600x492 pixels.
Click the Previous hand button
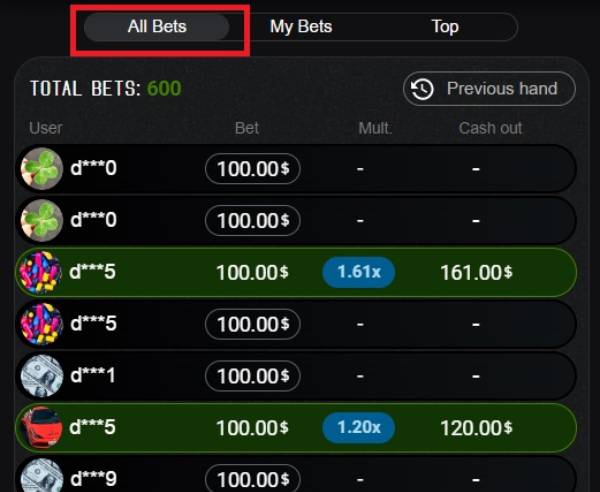[489, 89]
